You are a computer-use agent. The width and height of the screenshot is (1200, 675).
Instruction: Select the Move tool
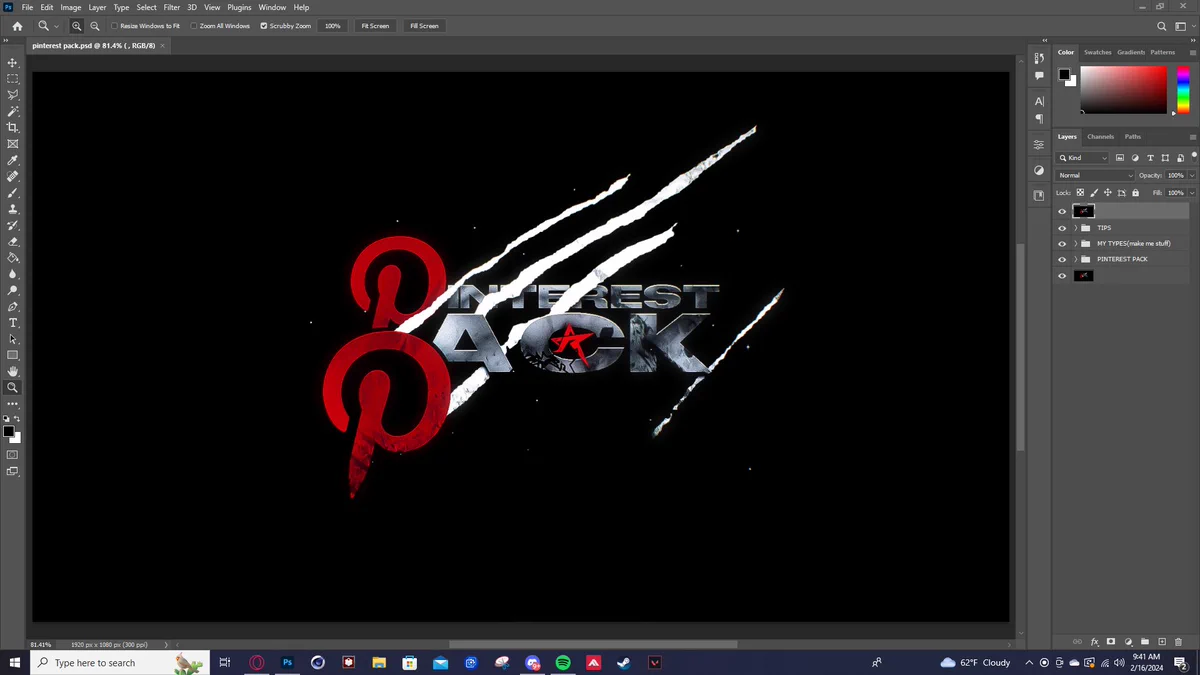point(13,63)
